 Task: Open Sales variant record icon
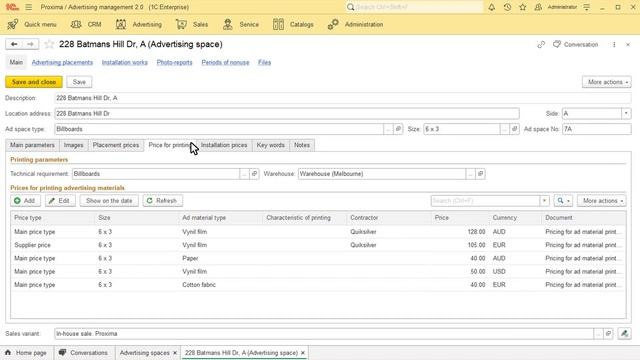[608, 334]
